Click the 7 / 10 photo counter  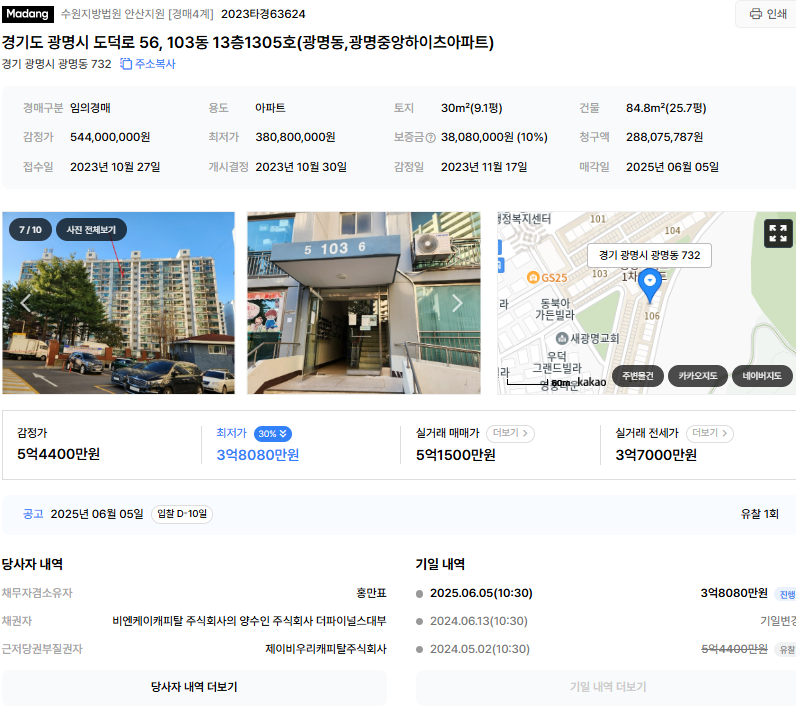click(x=30, y=230)
